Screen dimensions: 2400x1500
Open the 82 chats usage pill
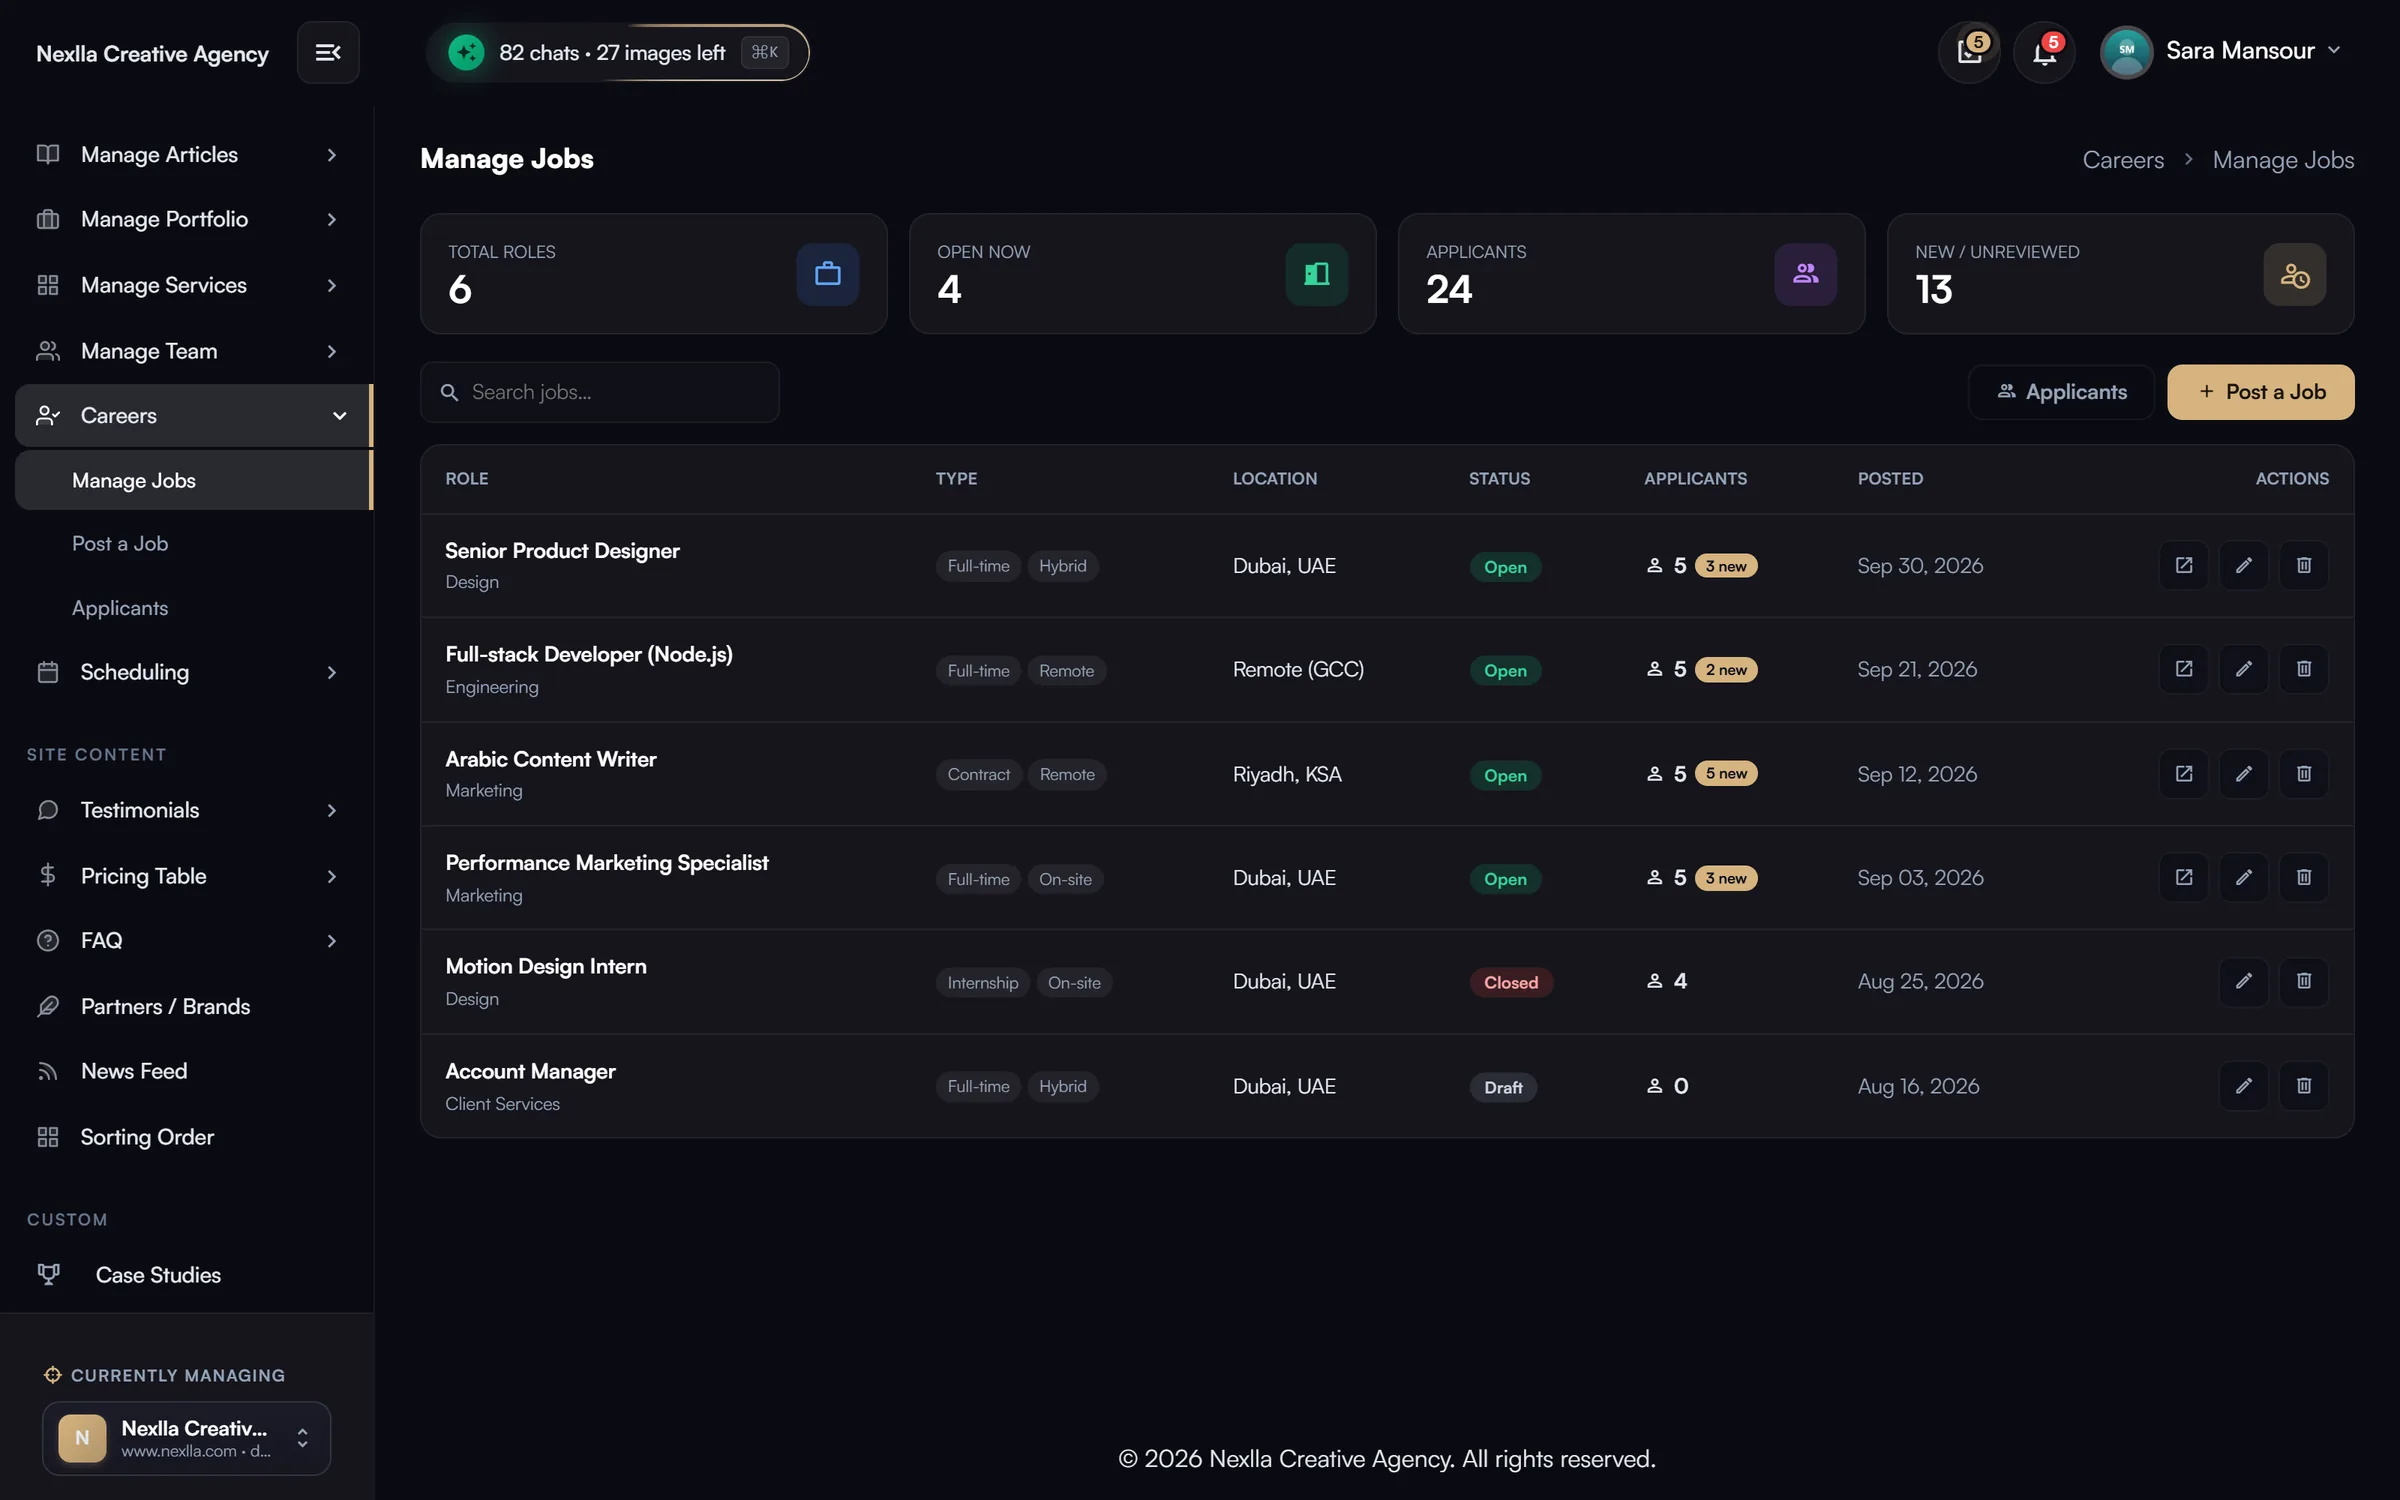click(617, 52)
